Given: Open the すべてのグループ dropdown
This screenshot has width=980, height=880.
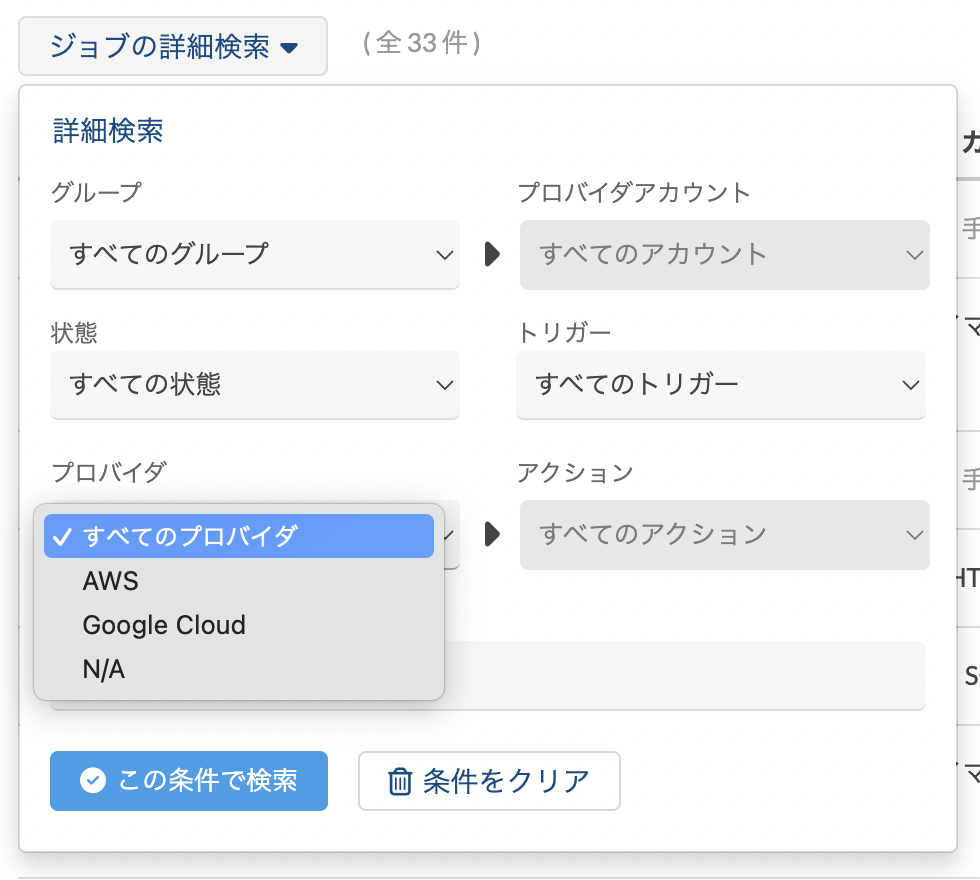Looking at the screenshot, I should 254,255.
